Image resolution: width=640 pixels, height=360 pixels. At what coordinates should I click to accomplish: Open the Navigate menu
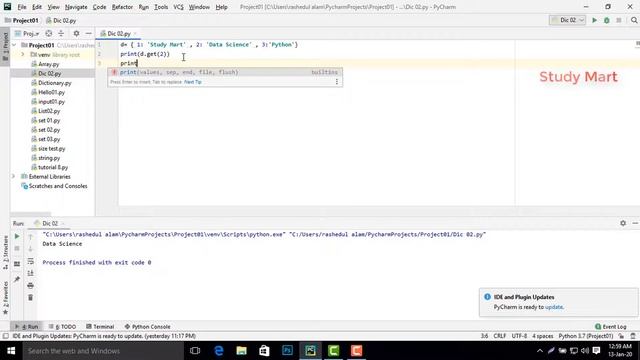[76, 7]
